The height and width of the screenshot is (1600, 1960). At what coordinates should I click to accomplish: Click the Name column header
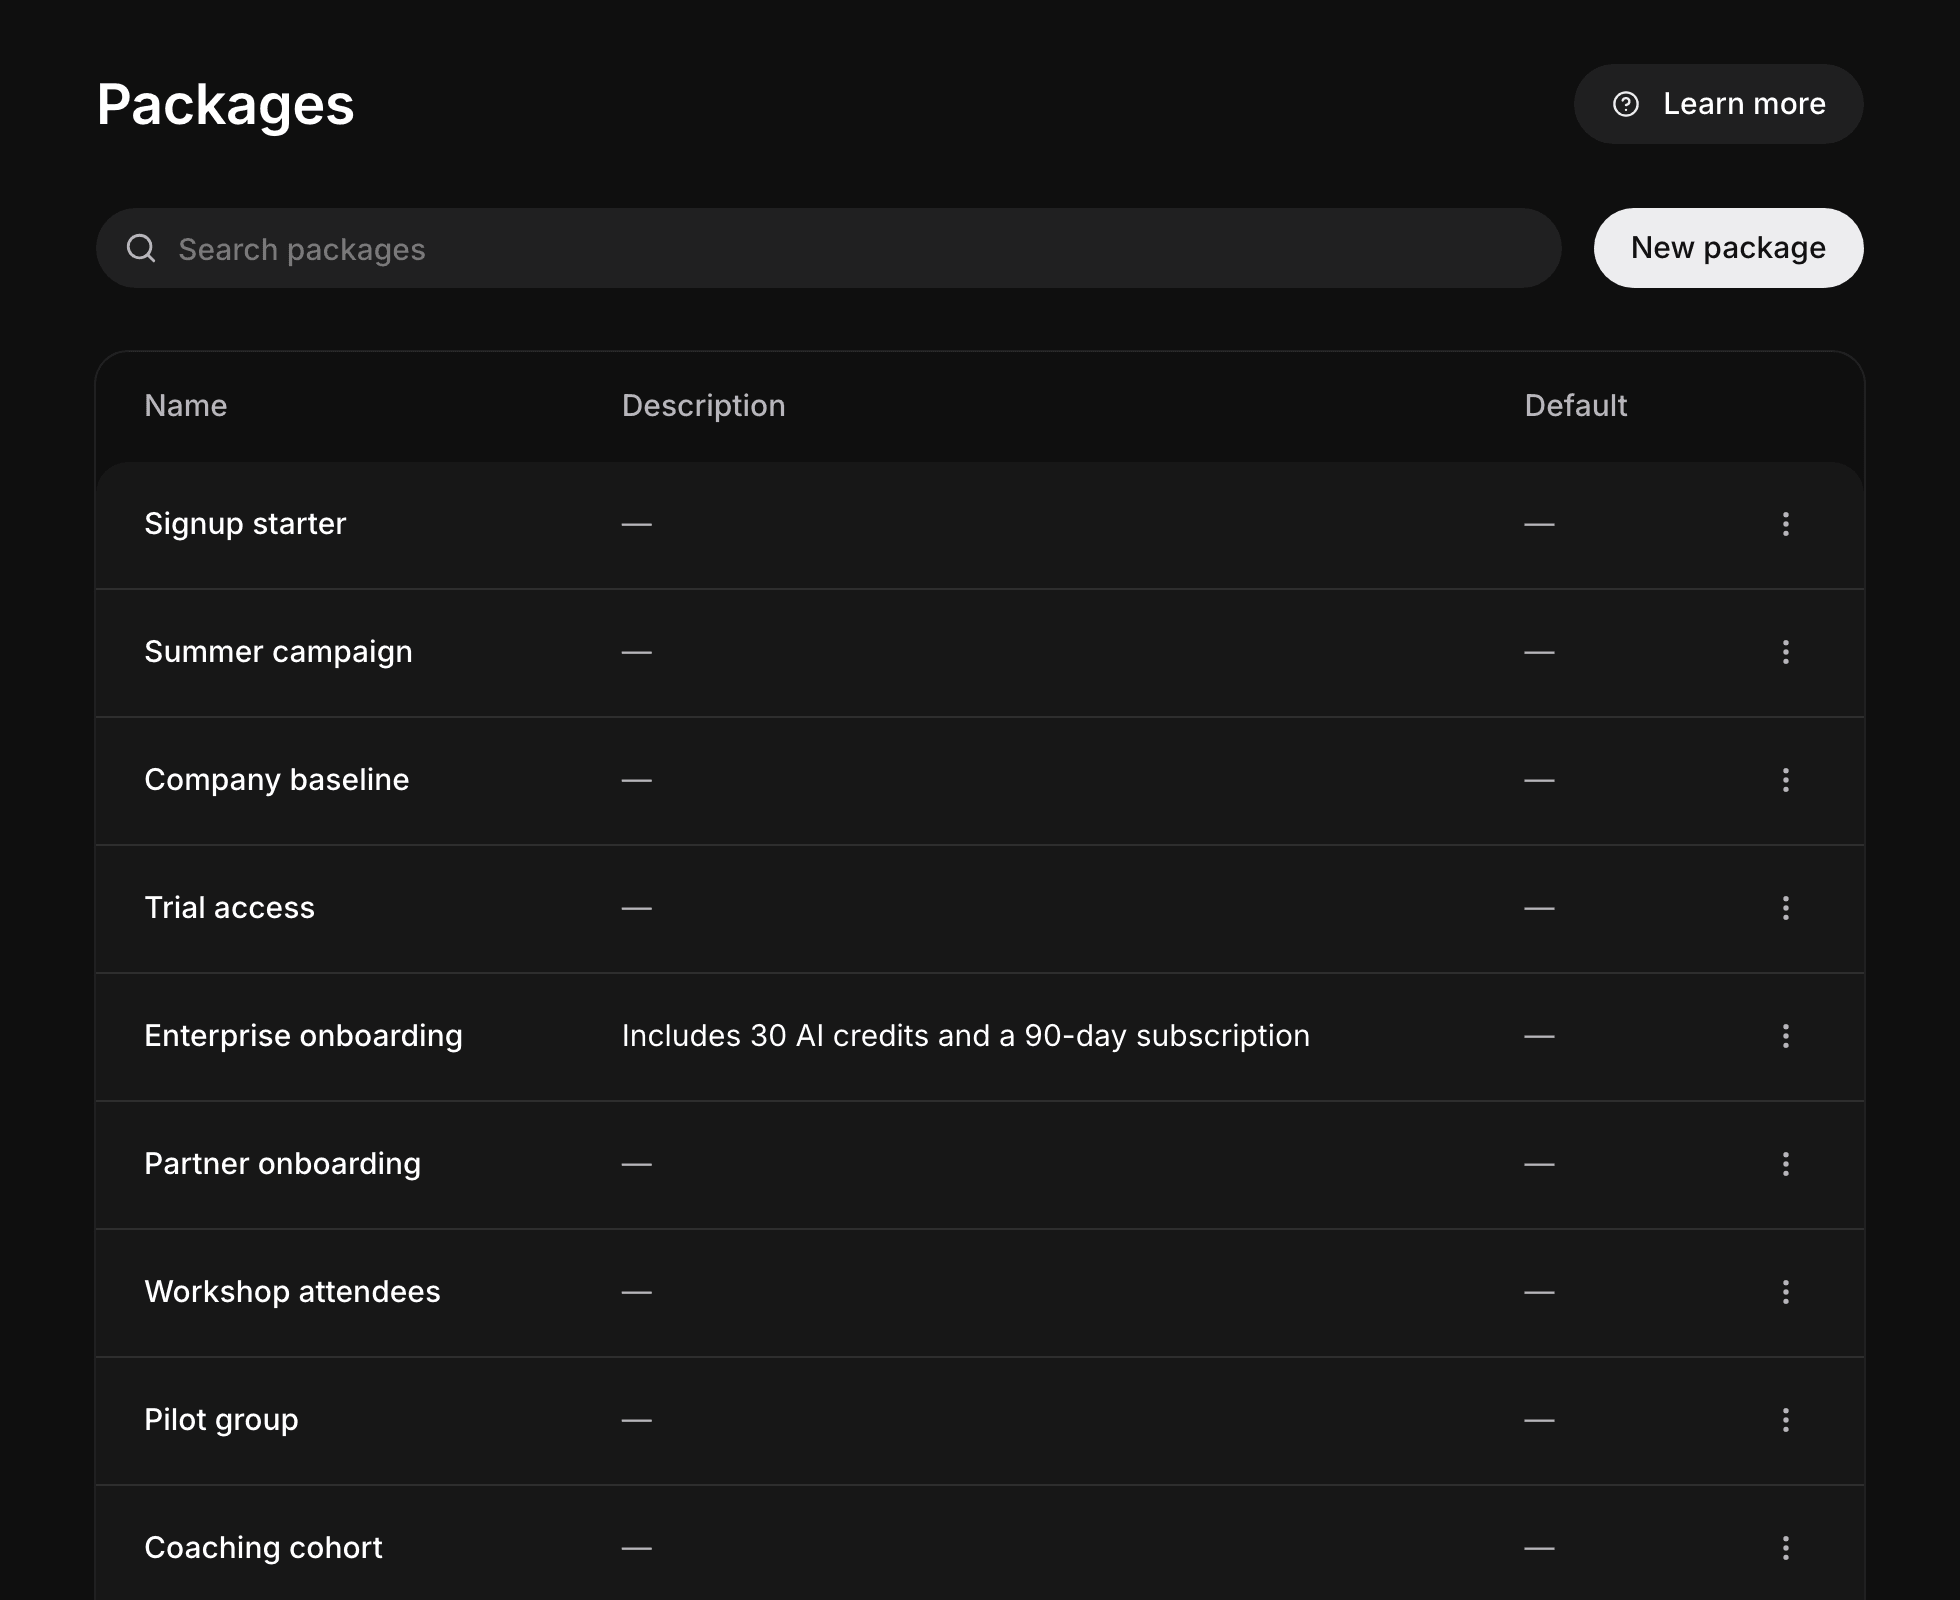point(186,406)
